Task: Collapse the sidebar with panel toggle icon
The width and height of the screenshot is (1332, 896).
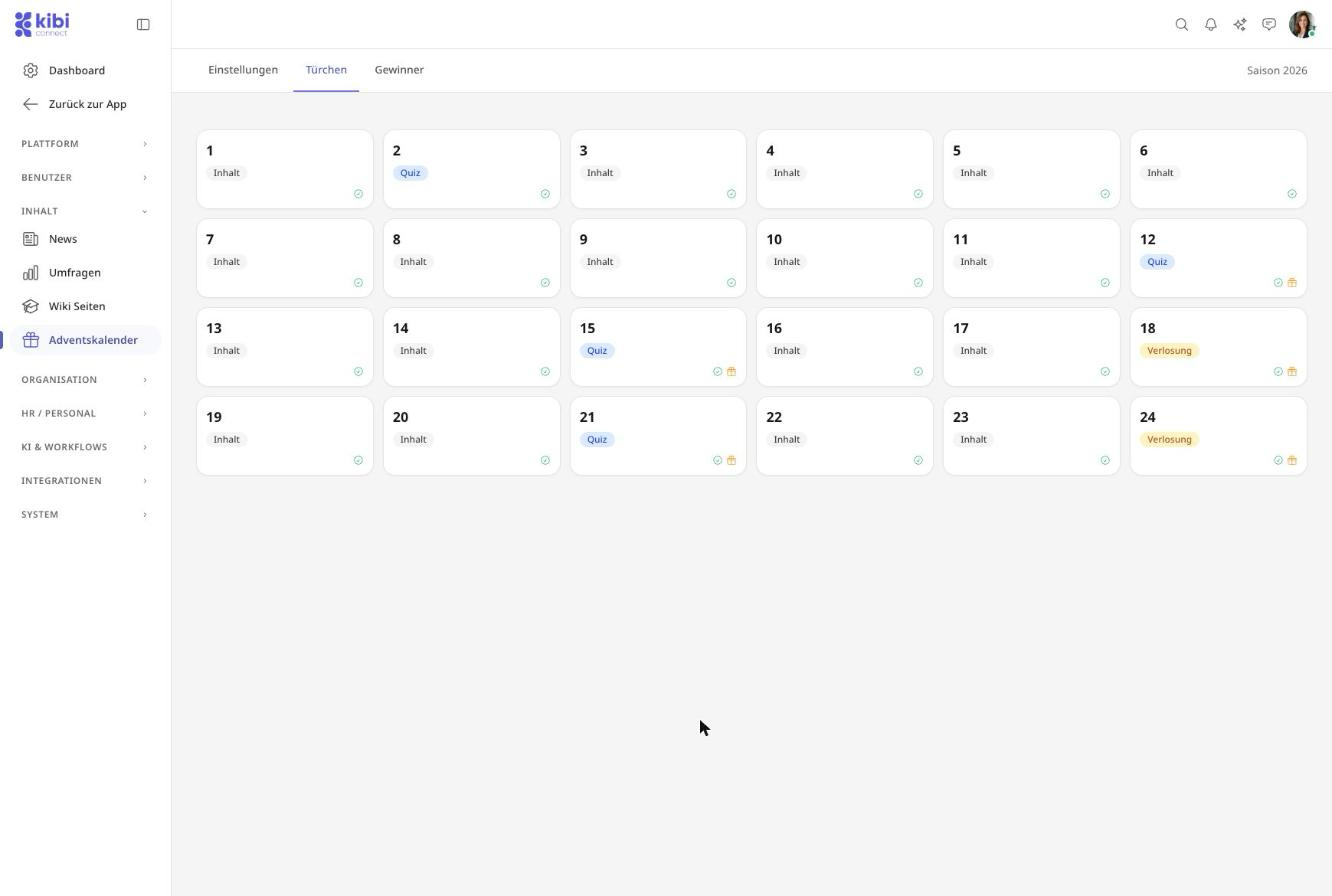Action: tap(143, 25)
